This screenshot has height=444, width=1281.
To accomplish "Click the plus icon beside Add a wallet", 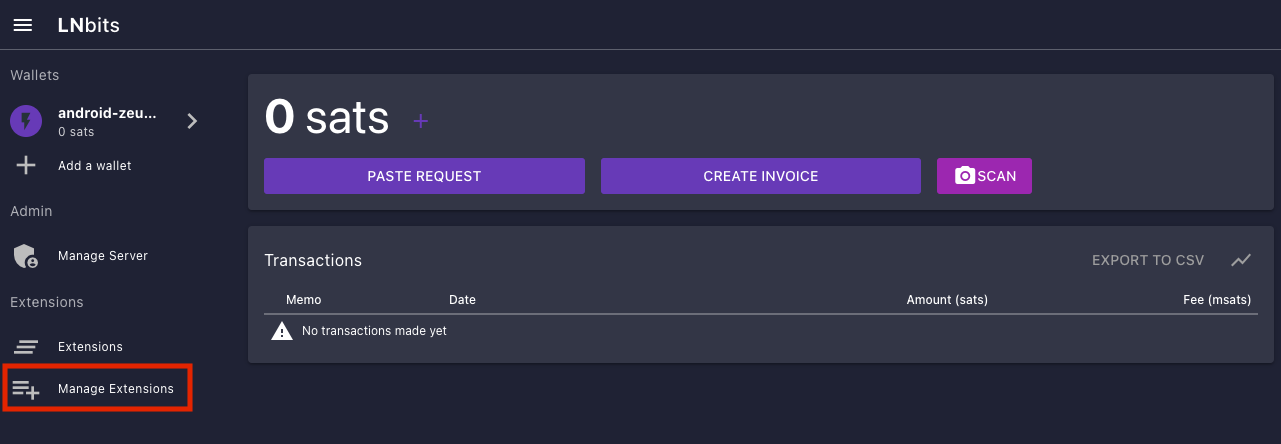I will point(26,165).
